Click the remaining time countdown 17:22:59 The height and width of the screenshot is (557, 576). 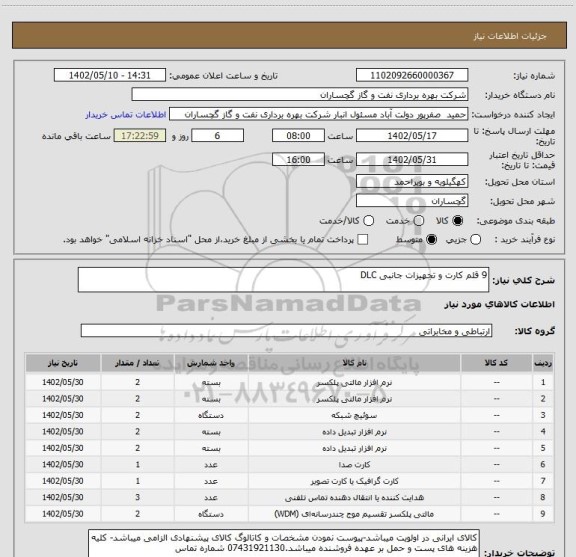[x=140, y=136]
